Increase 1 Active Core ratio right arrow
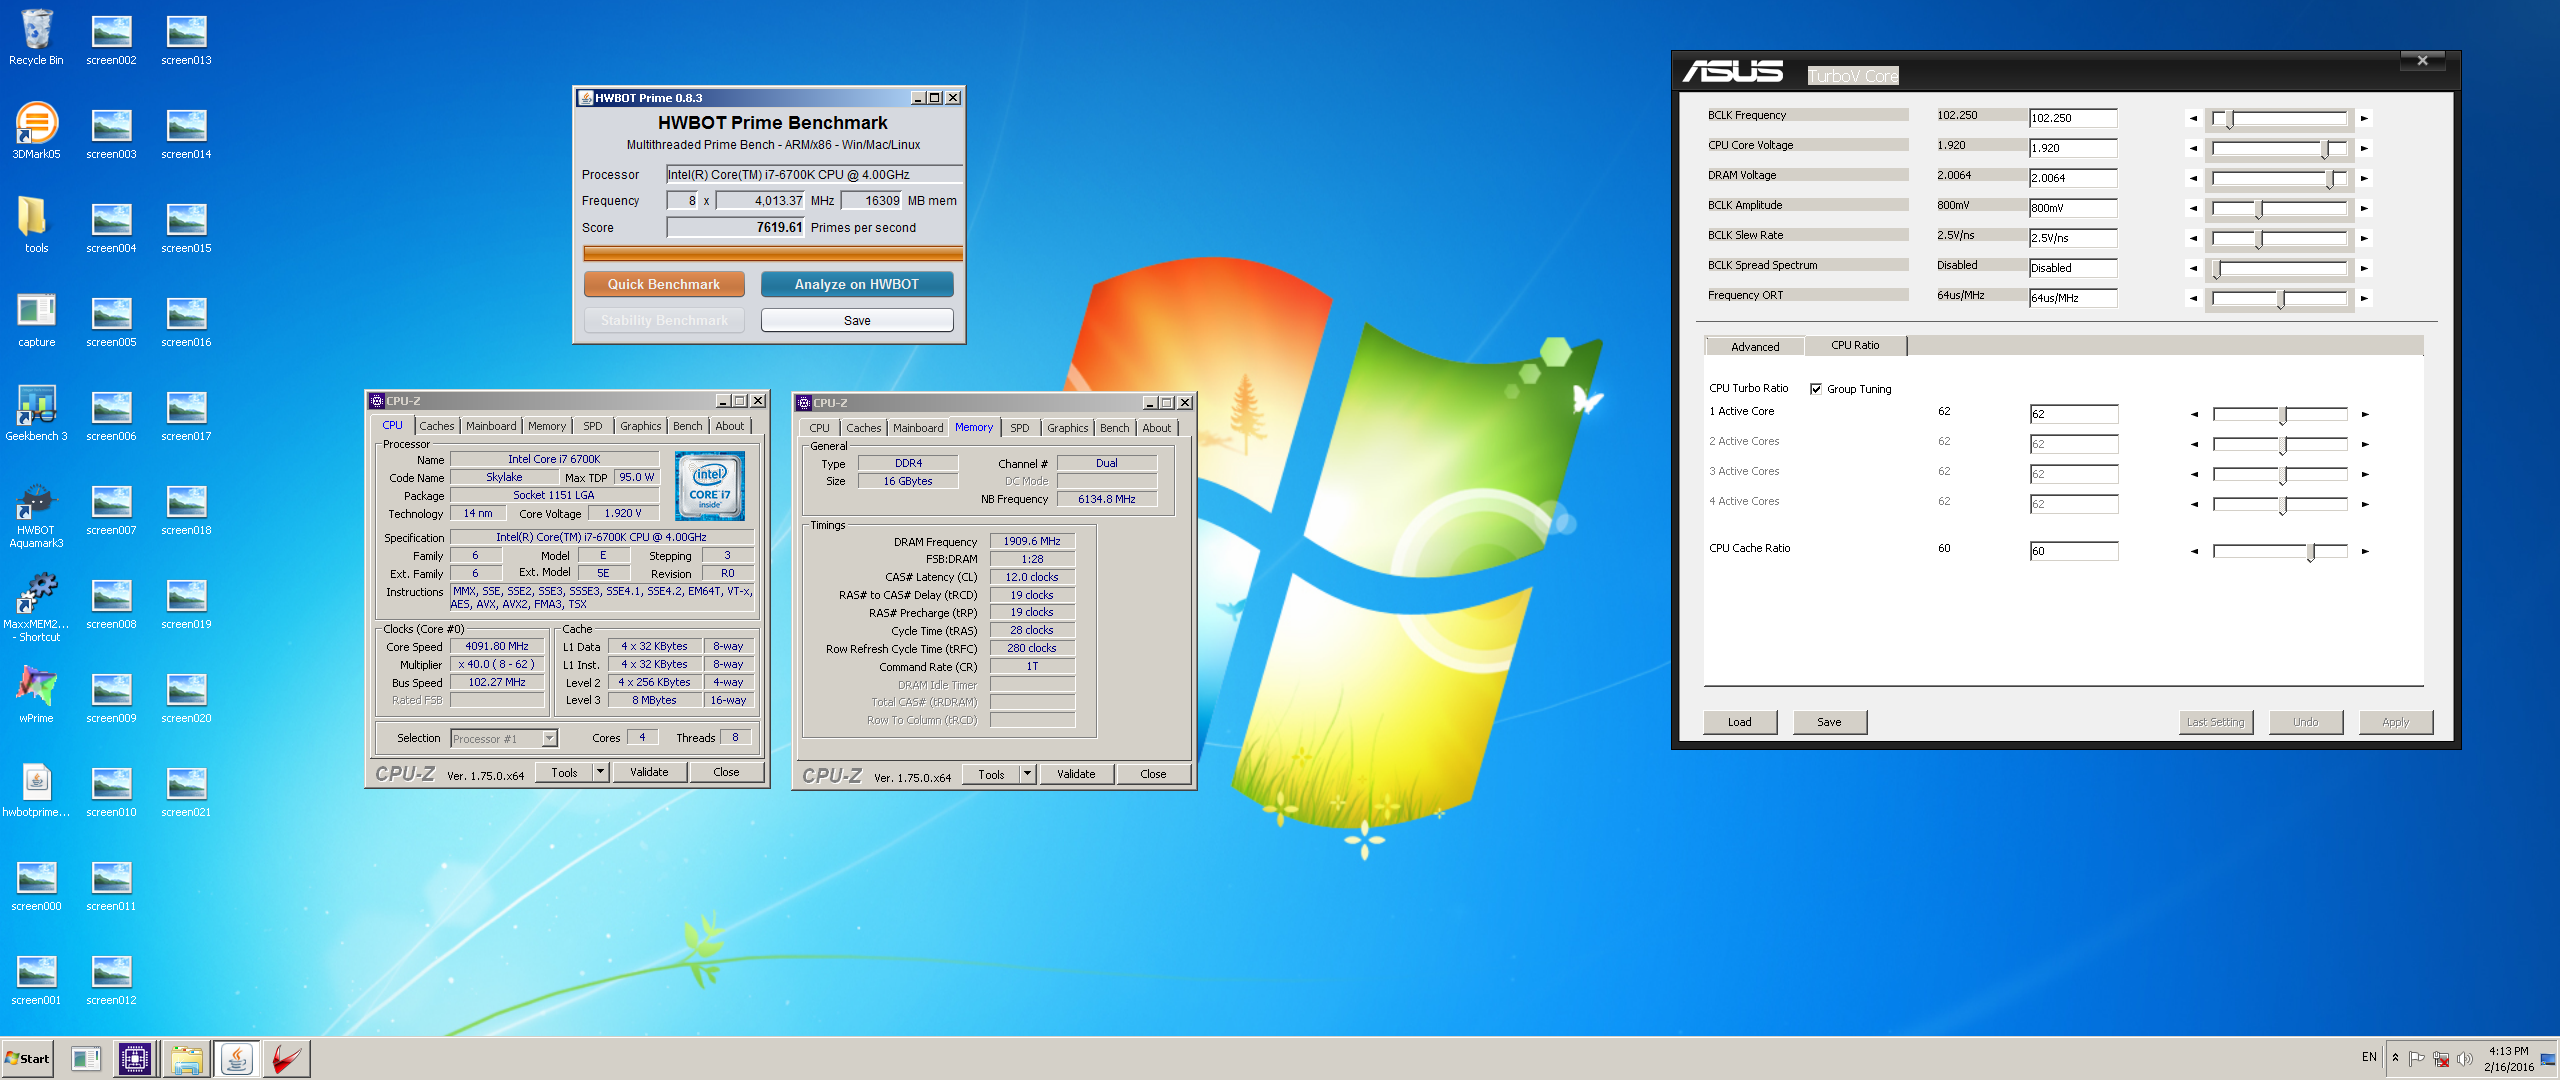Screen dimensions: 2560x1080 pos(2365,414)
